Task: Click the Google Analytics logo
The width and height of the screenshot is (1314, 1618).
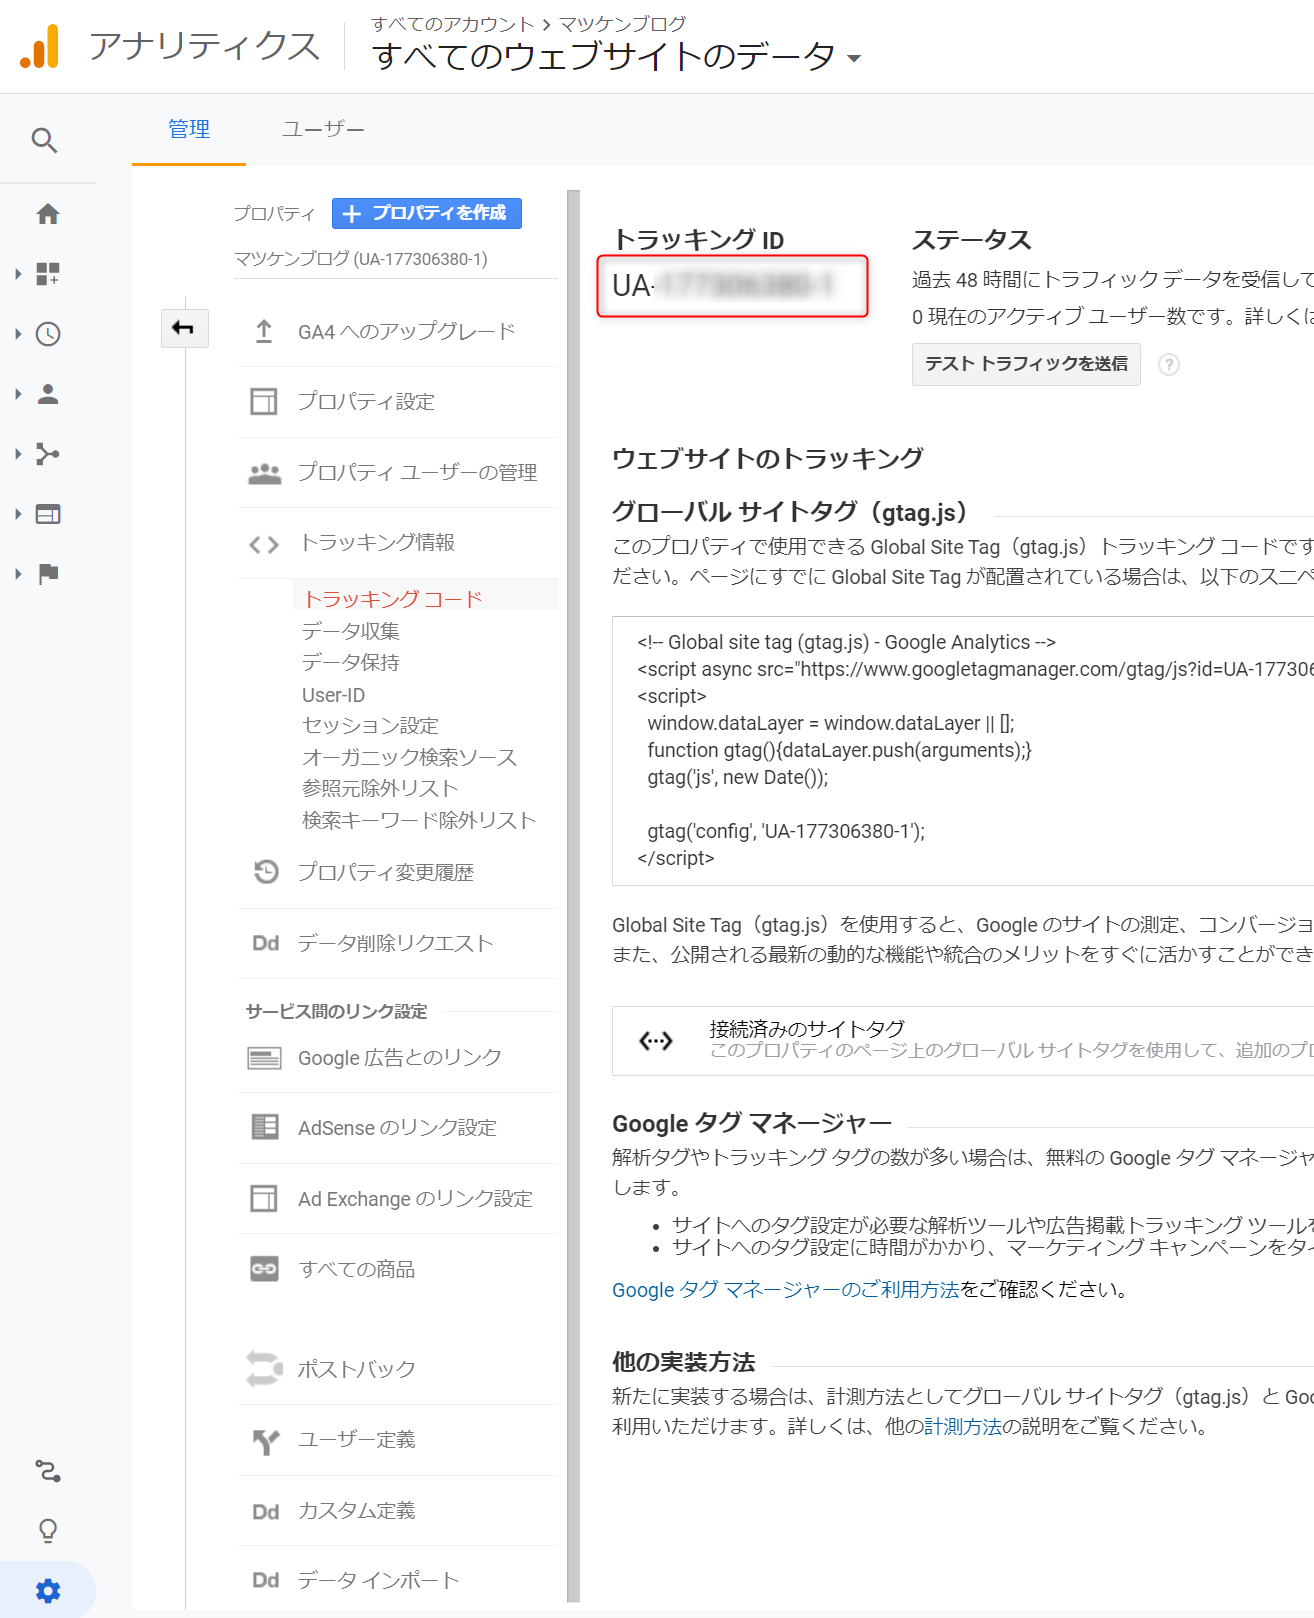Action: tap(40, 46)
